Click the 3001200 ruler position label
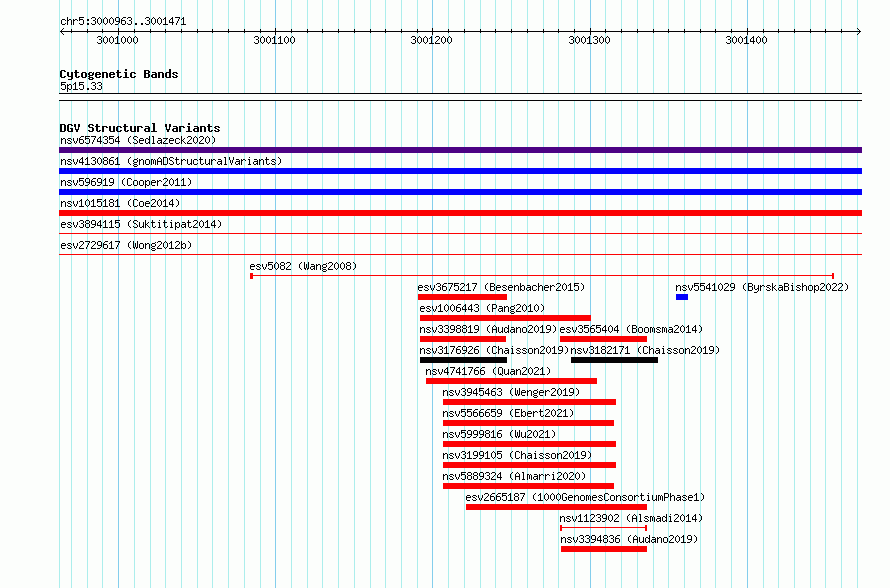890x588 pixels. click(x=431, y=40)
